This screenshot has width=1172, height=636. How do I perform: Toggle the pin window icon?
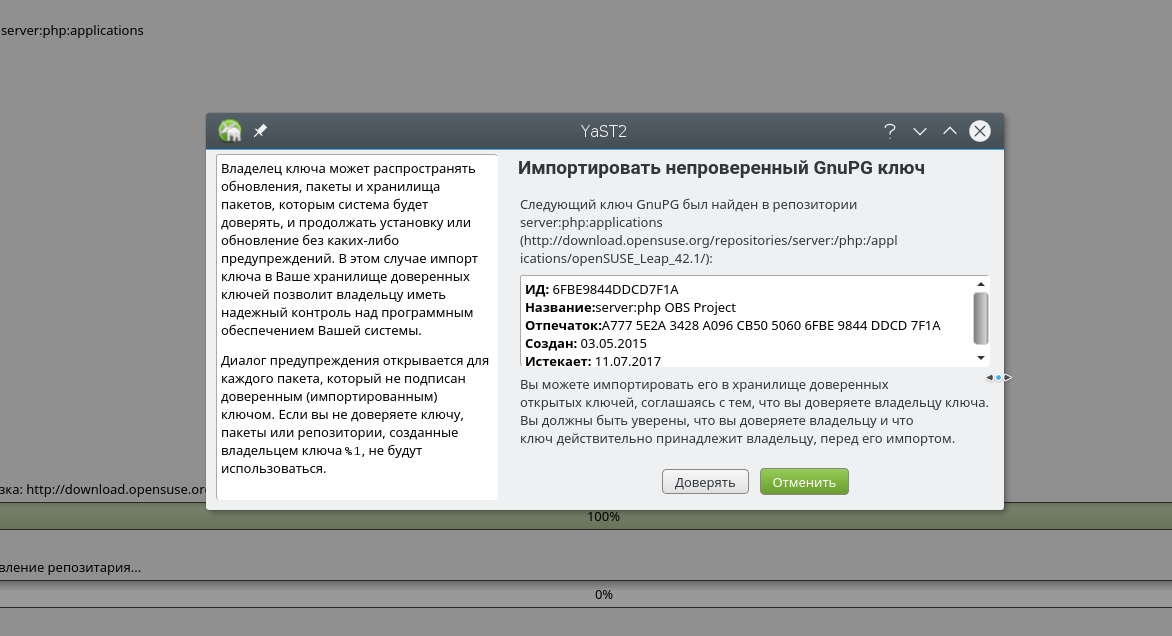(260, 131)
